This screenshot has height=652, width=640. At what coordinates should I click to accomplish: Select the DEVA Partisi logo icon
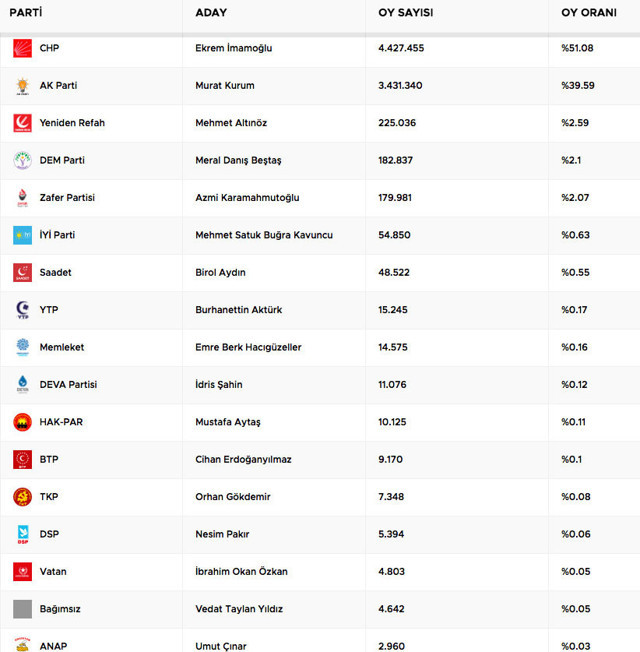pos(22,385)
